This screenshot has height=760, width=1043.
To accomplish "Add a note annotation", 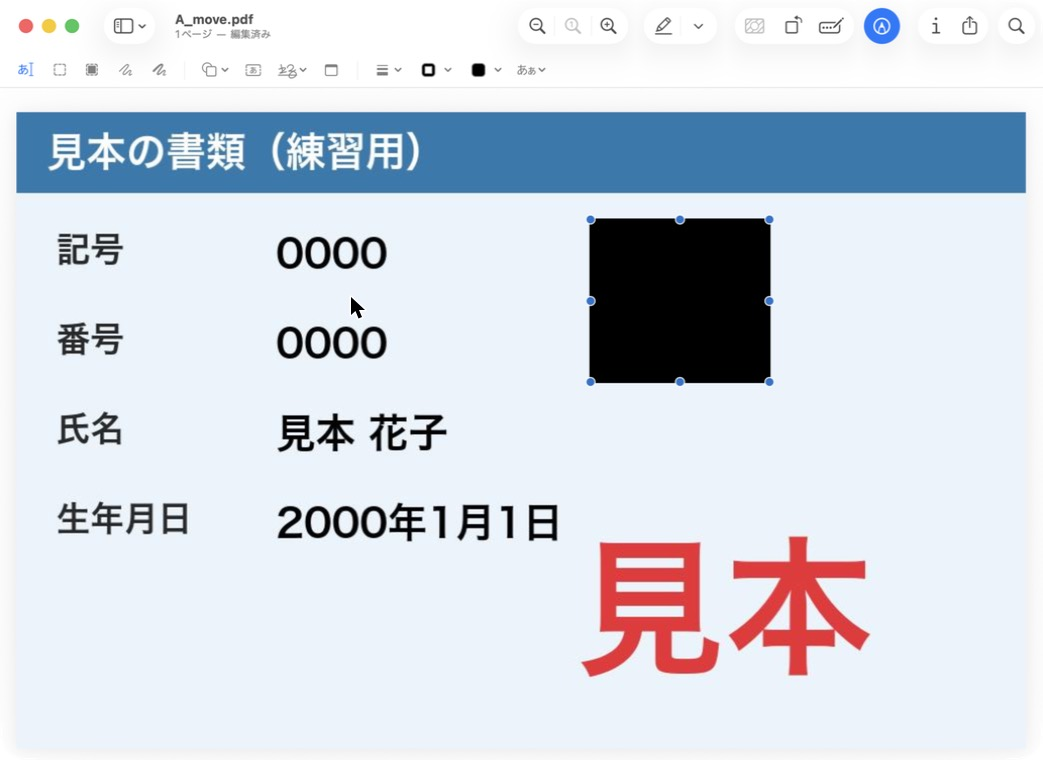I will pos(331,70).
